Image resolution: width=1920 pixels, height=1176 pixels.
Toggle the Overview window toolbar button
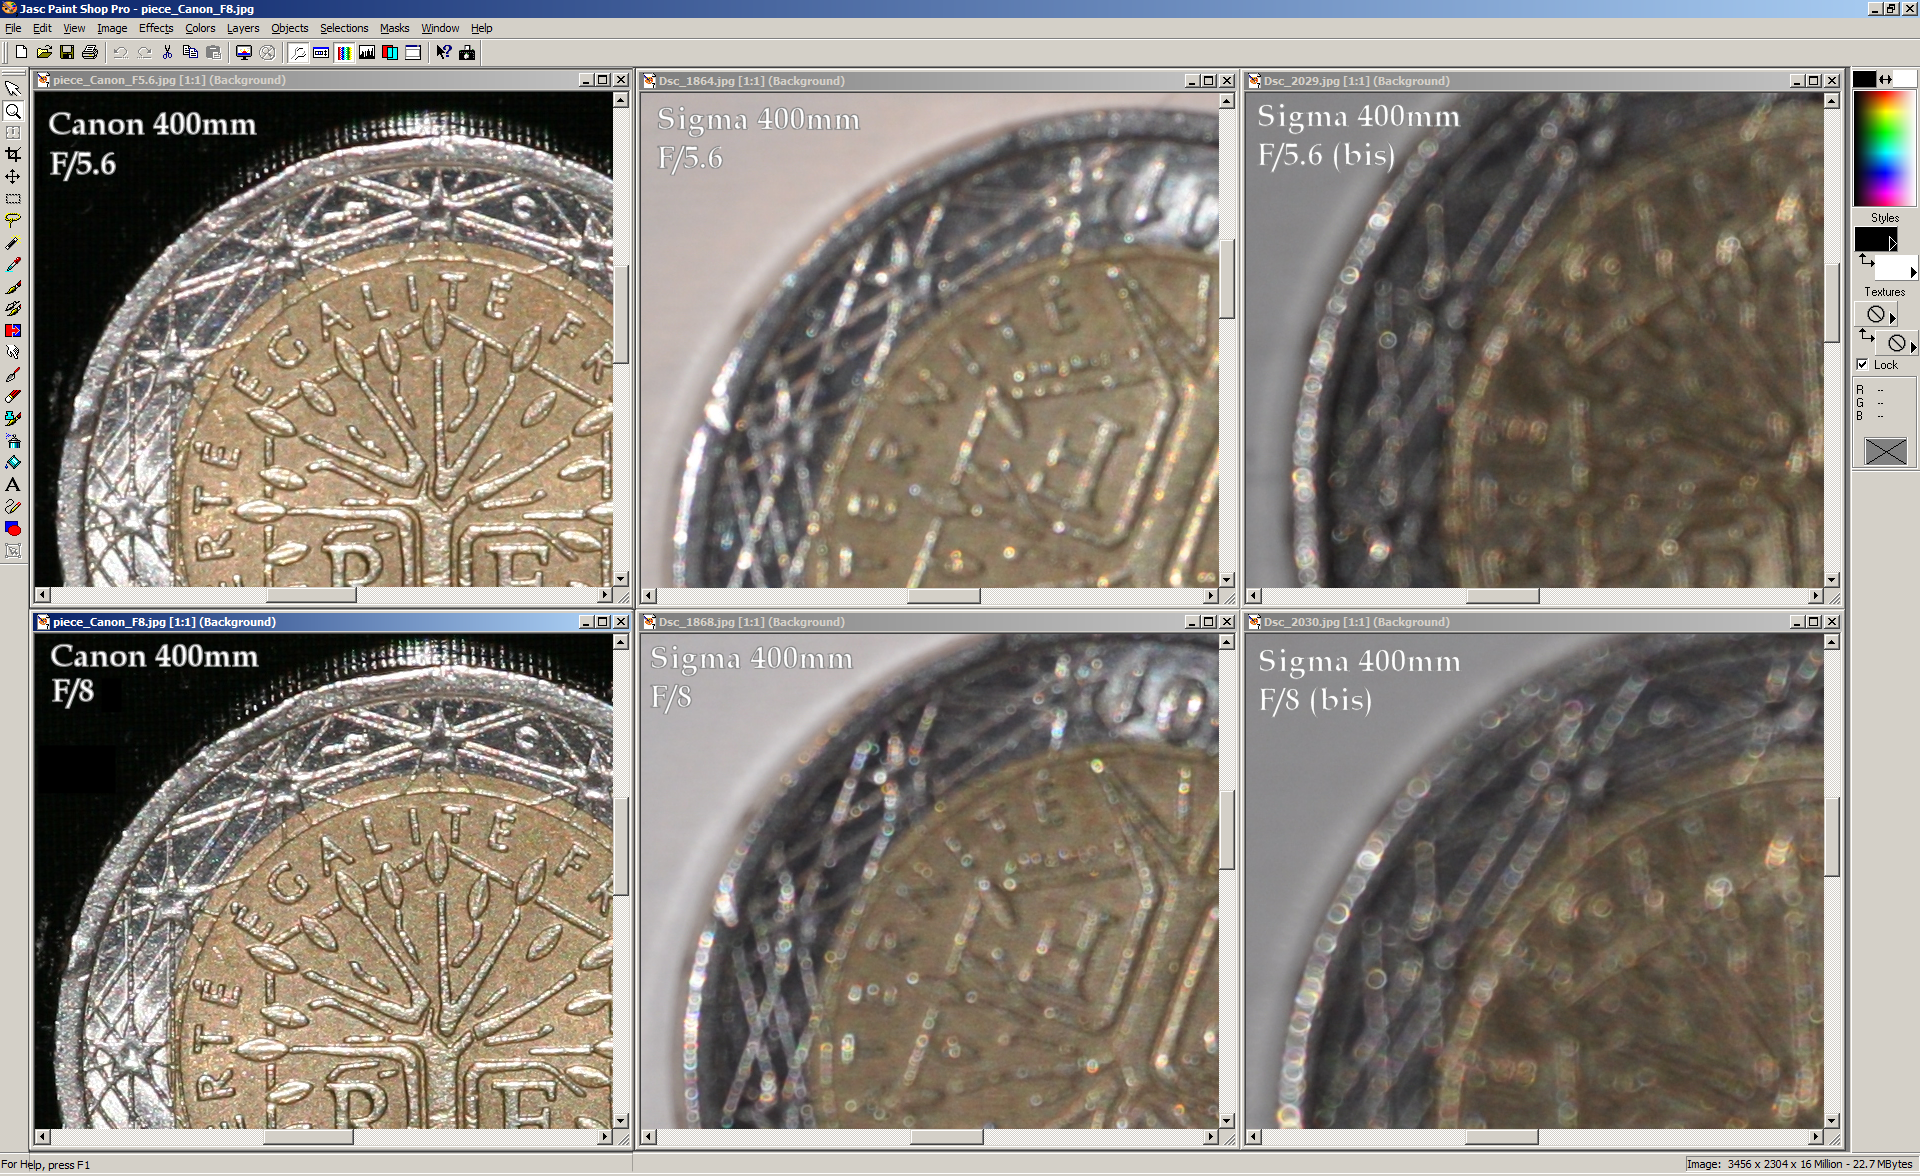413,52
